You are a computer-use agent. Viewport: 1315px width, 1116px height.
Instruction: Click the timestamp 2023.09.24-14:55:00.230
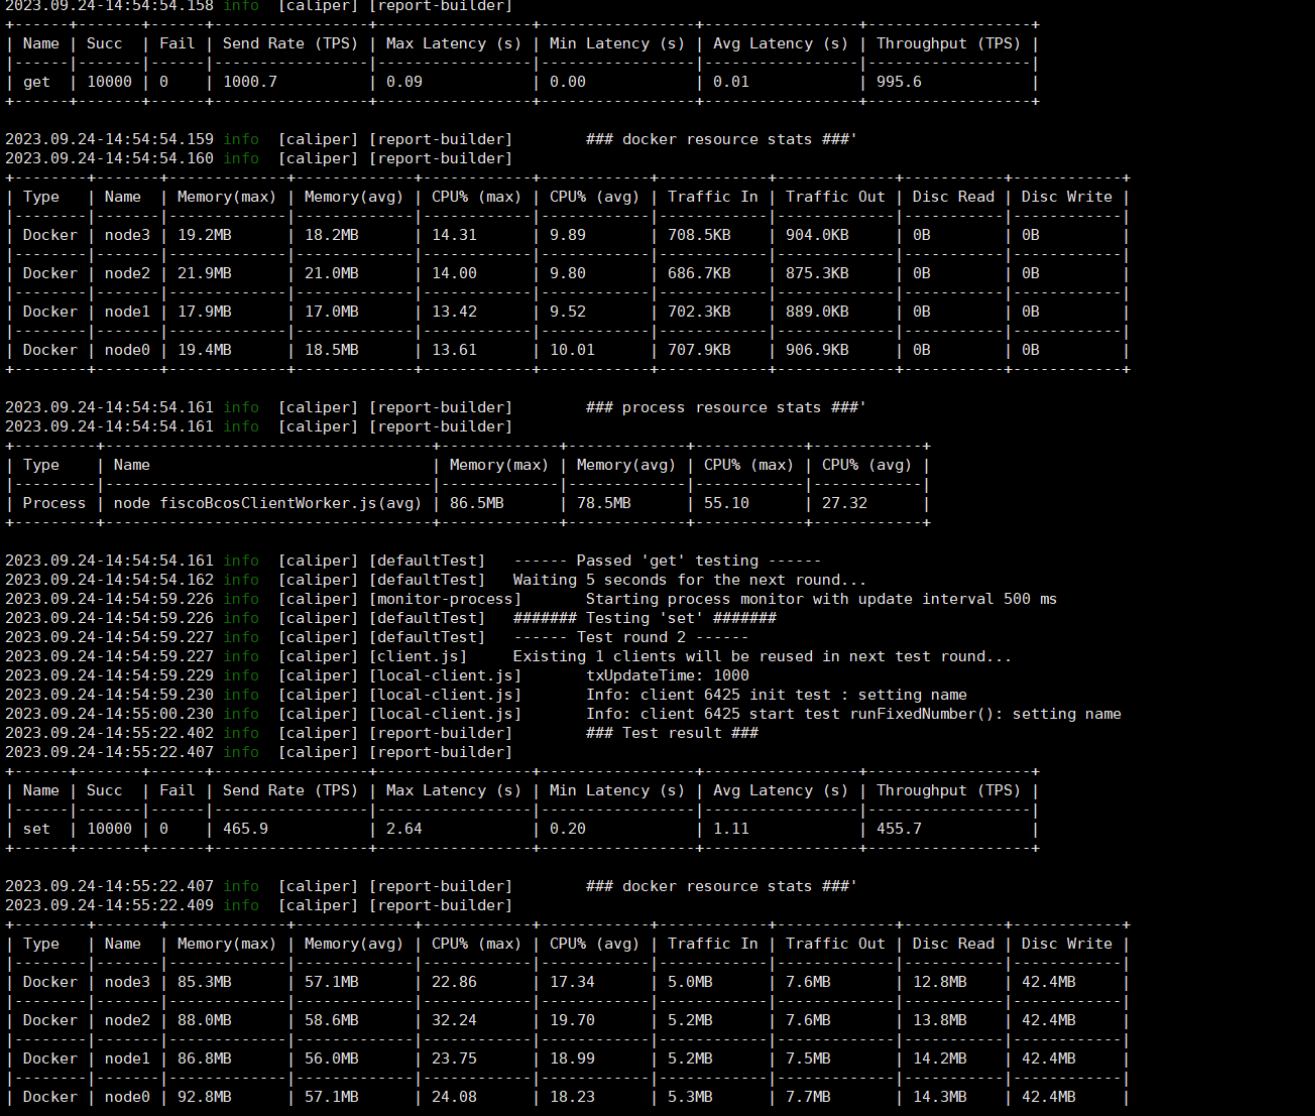(x=109, y=714)
